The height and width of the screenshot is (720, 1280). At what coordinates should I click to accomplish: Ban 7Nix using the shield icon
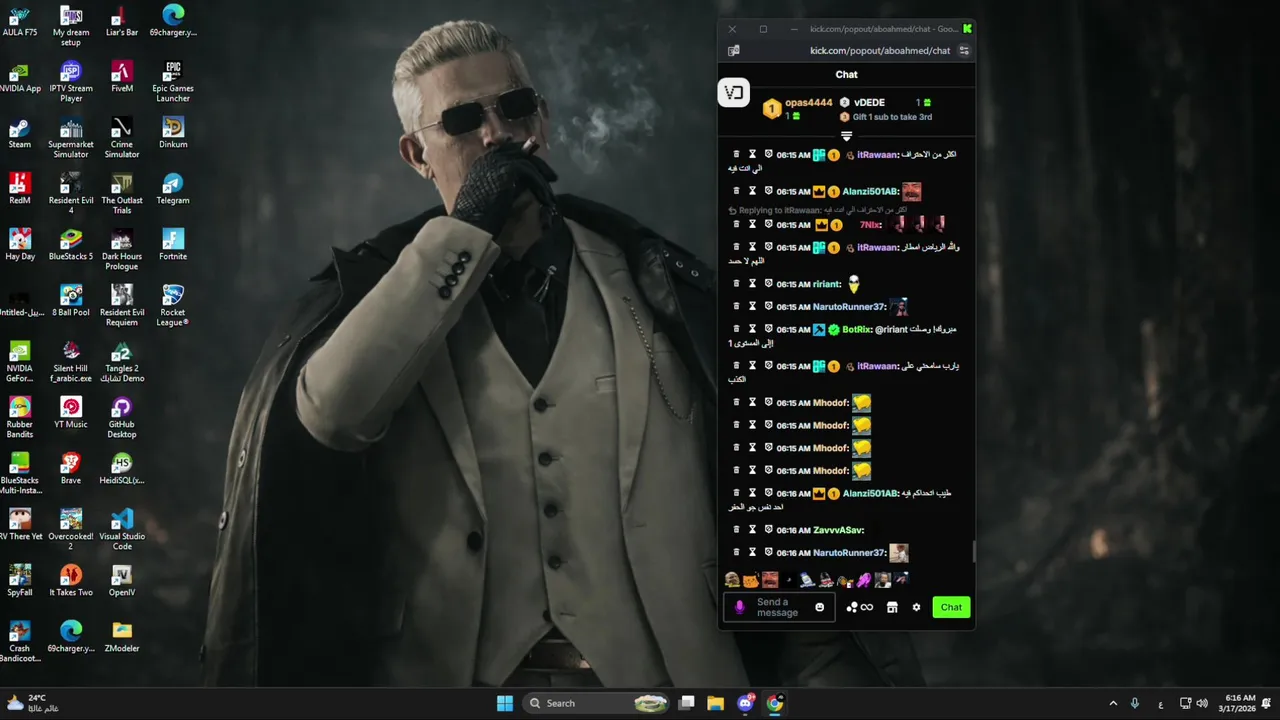point(768,224)
